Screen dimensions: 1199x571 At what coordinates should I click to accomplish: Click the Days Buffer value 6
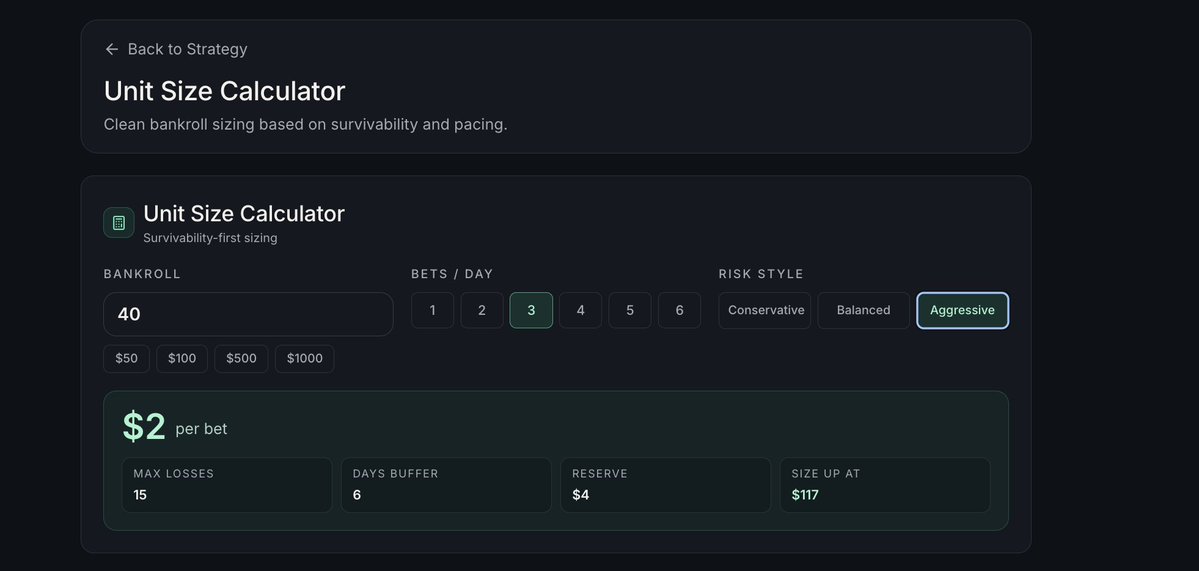(357, 495)
